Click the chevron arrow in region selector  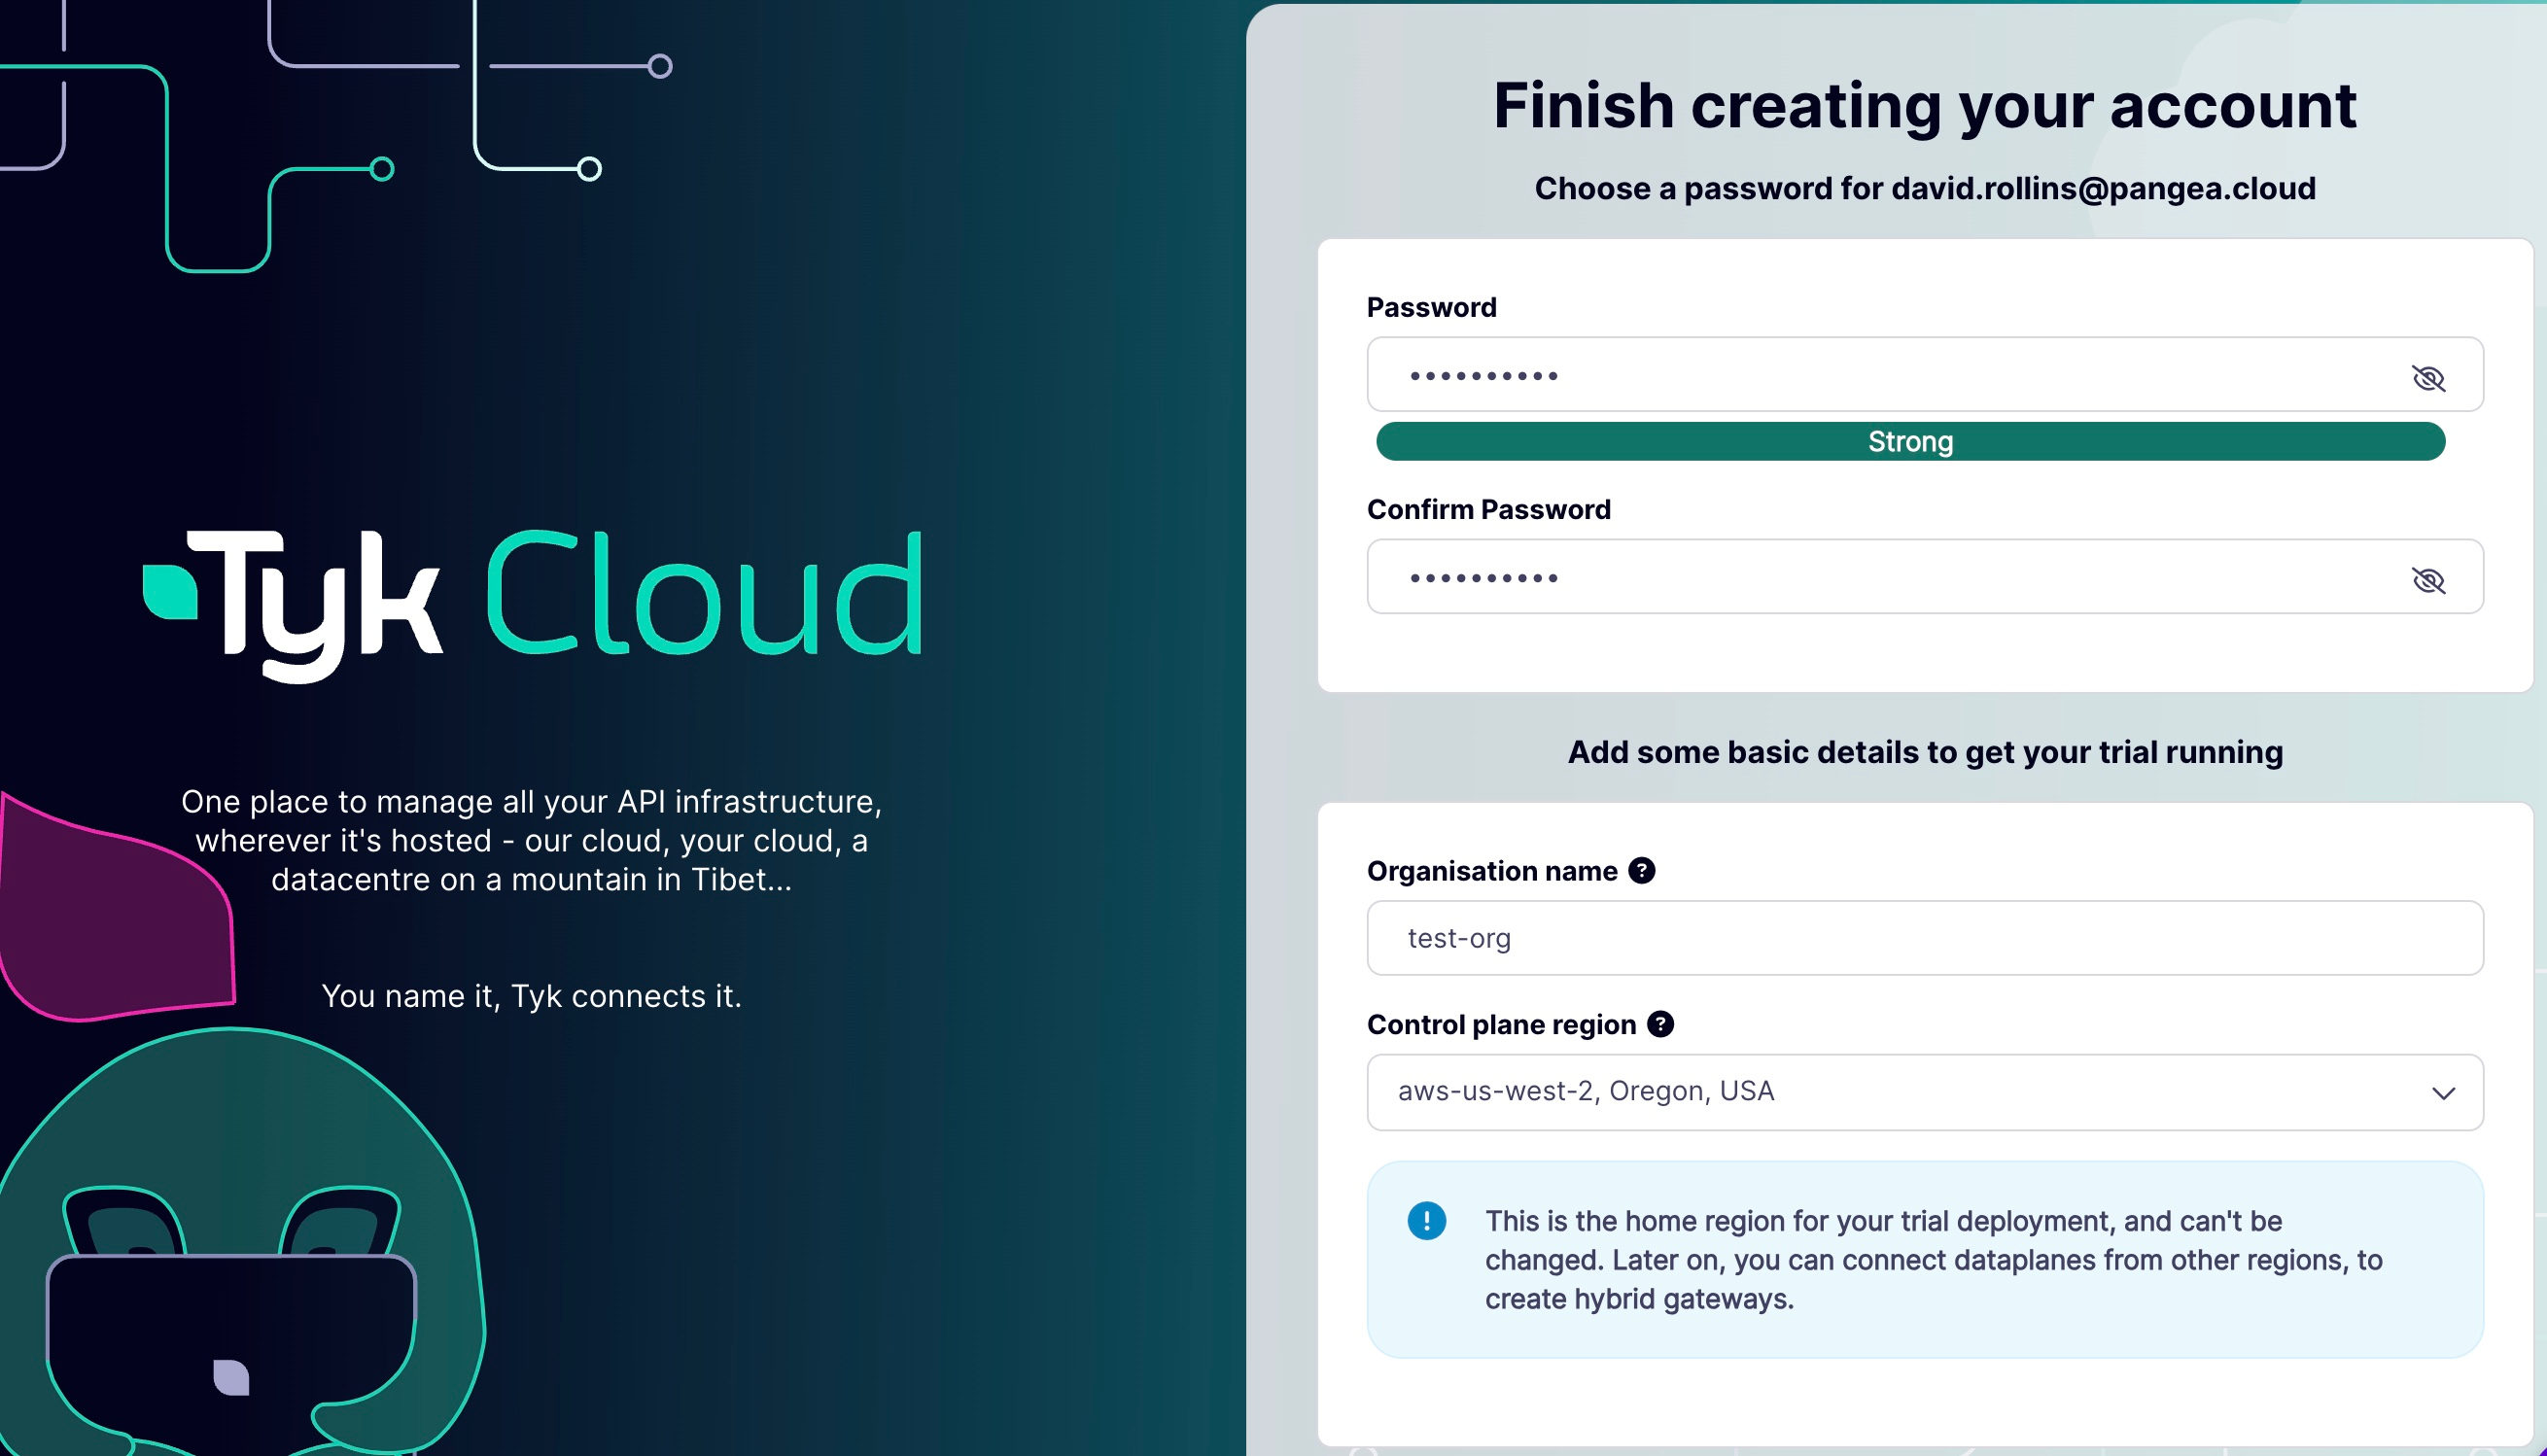click(x=2443, y=1093)
